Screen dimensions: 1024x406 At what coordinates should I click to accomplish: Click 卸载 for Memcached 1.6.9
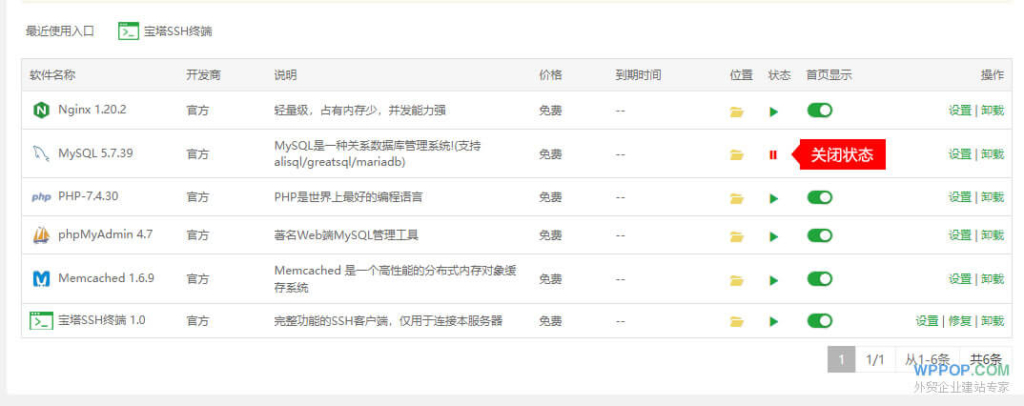992,279
